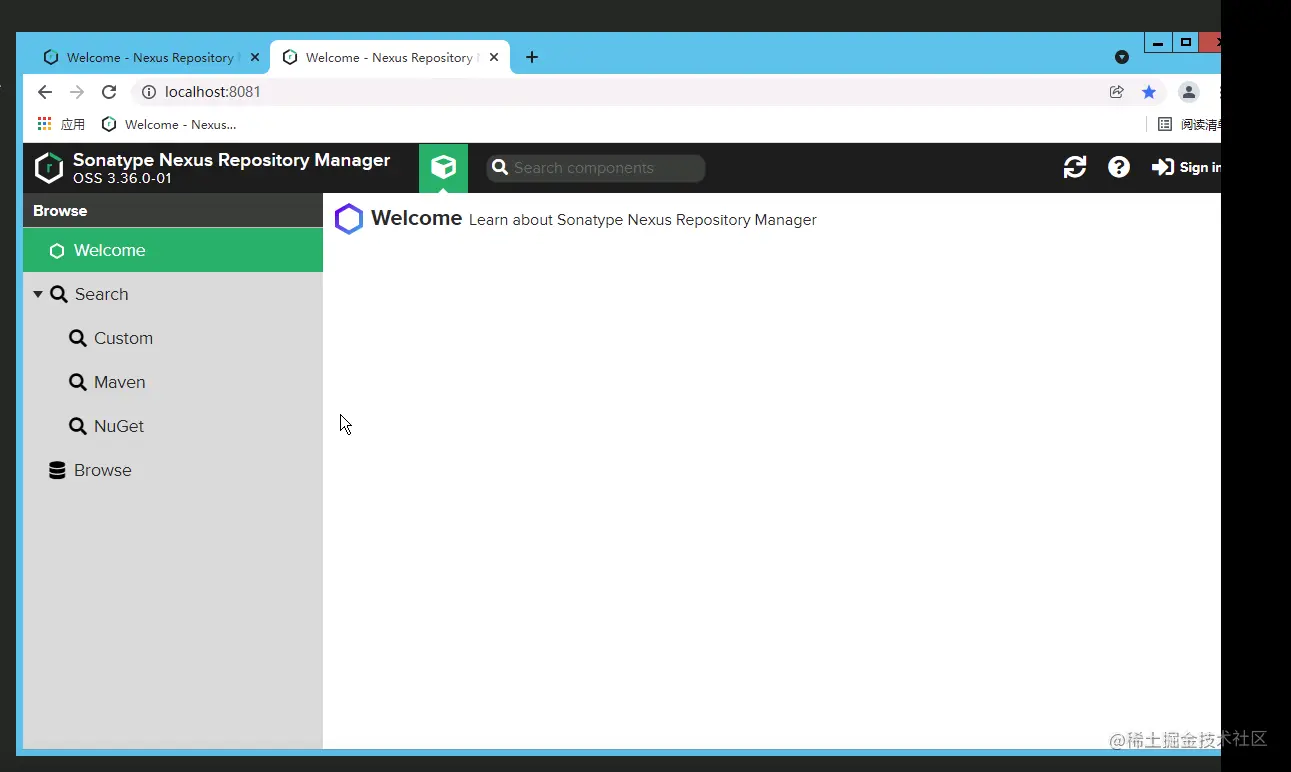Click the magnifier icon beside Search node
The image size is (1291, 772).
coord(59,294)
